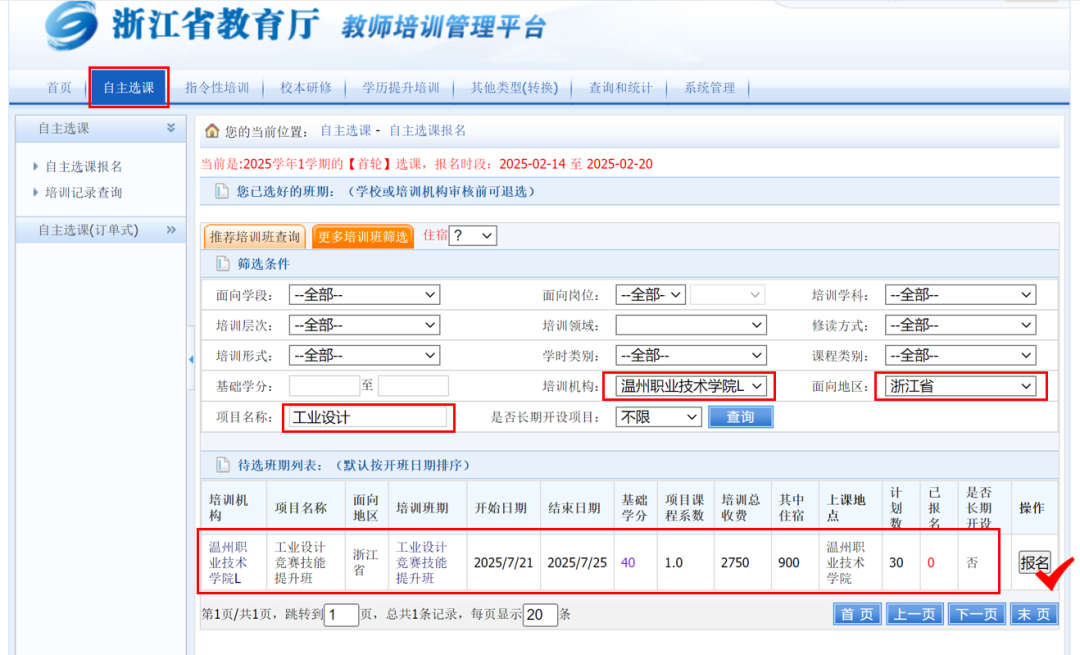The height and width of the screenshot is (655, 1080).
Task: Click document icon beside 筛选条件
Action: click(222, 264)
